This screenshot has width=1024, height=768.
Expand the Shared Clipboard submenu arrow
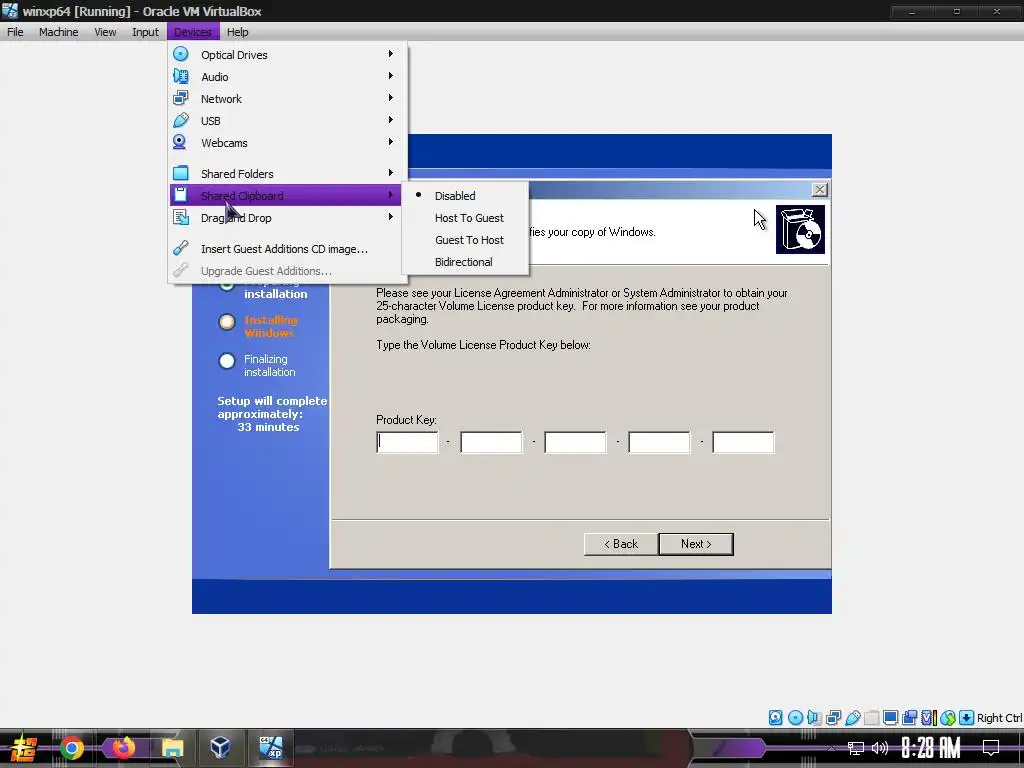point(391,195)
